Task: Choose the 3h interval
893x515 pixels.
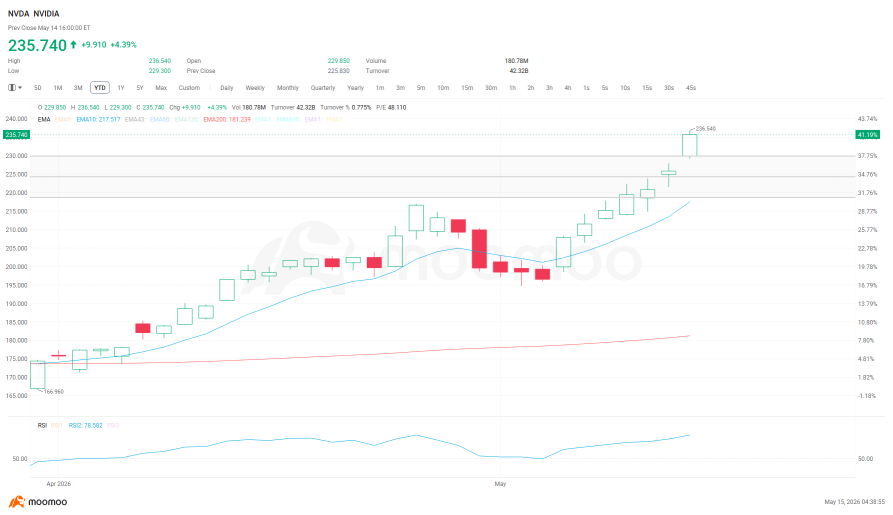Action: click(549, 88)
